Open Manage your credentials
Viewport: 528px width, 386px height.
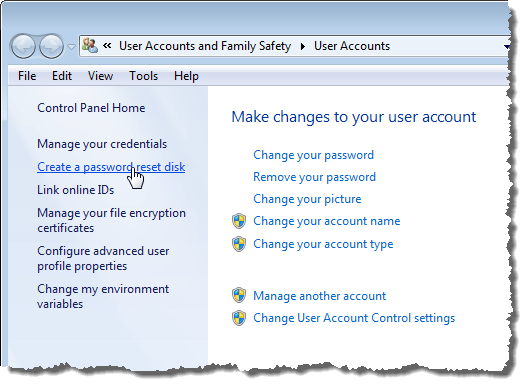[x=102, y=144]
